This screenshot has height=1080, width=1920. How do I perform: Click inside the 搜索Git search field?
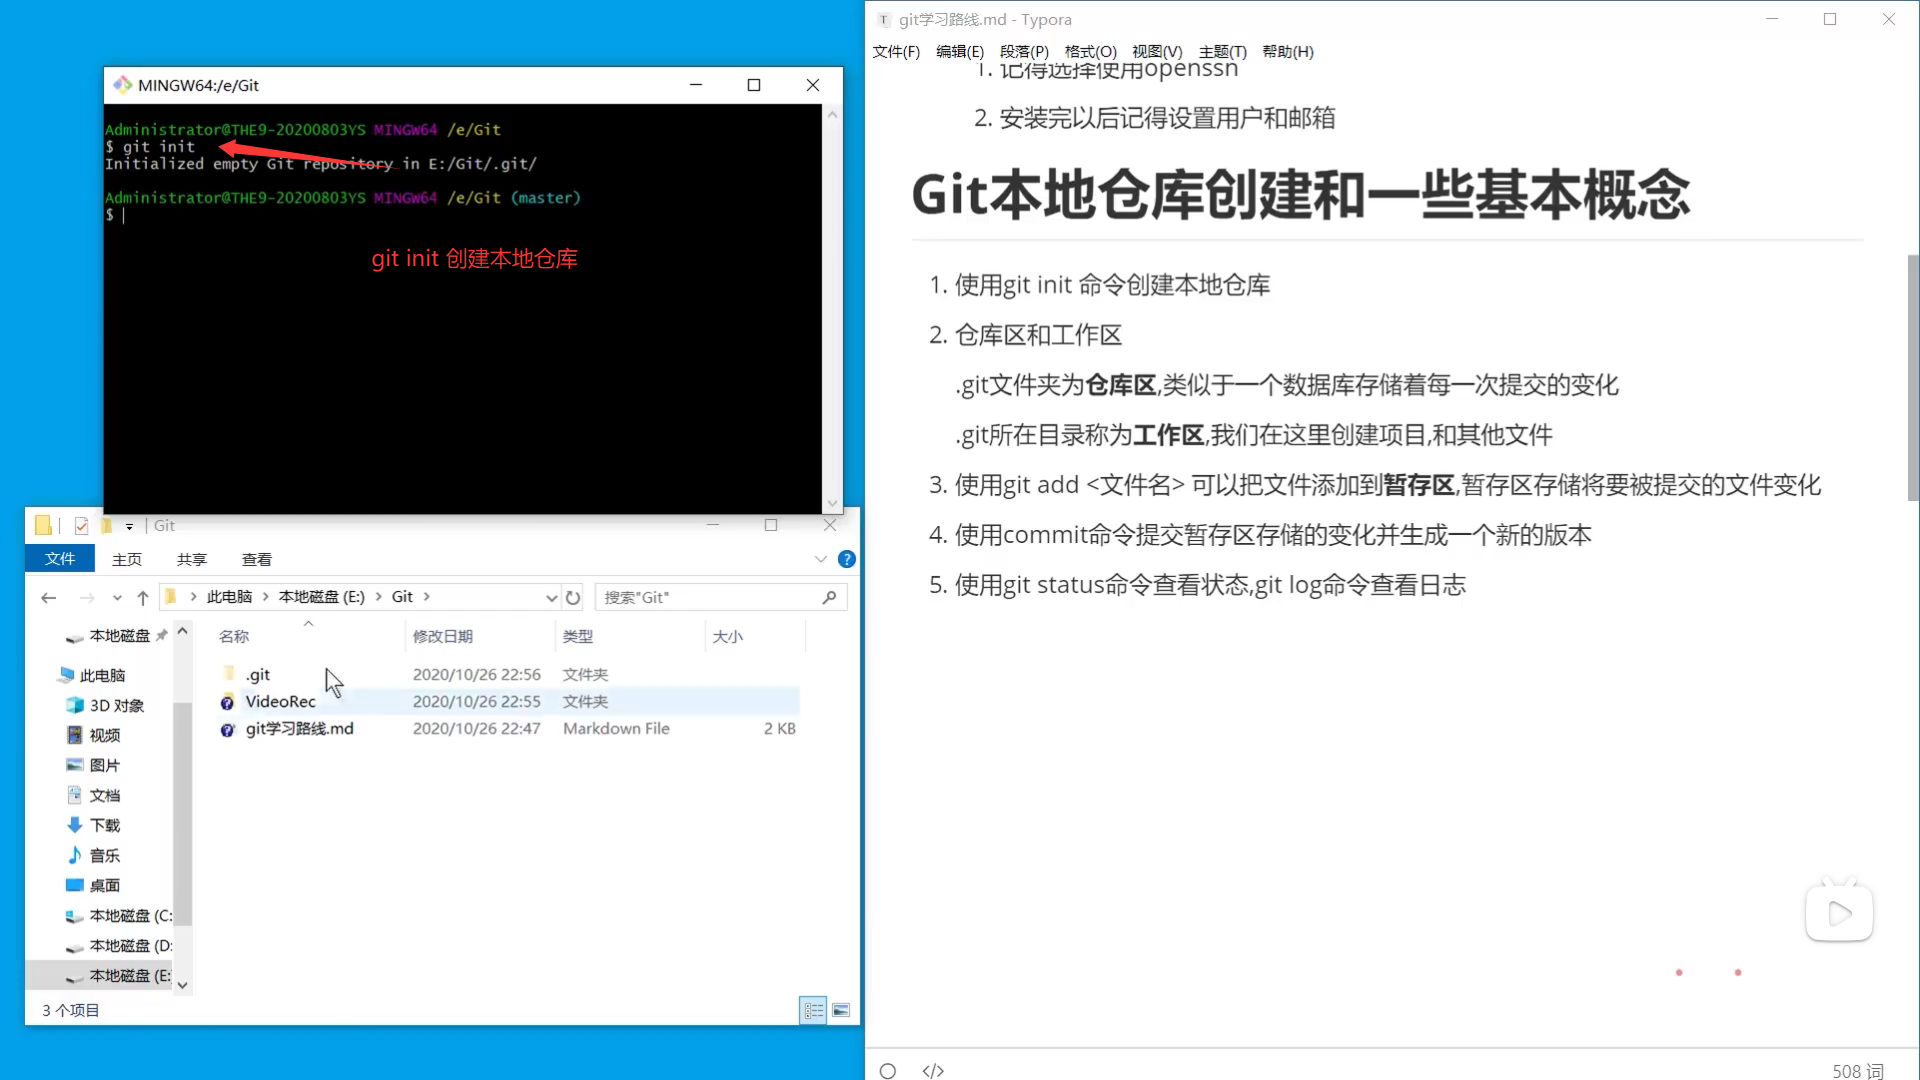pyautogui.click(x=700, y=597)
